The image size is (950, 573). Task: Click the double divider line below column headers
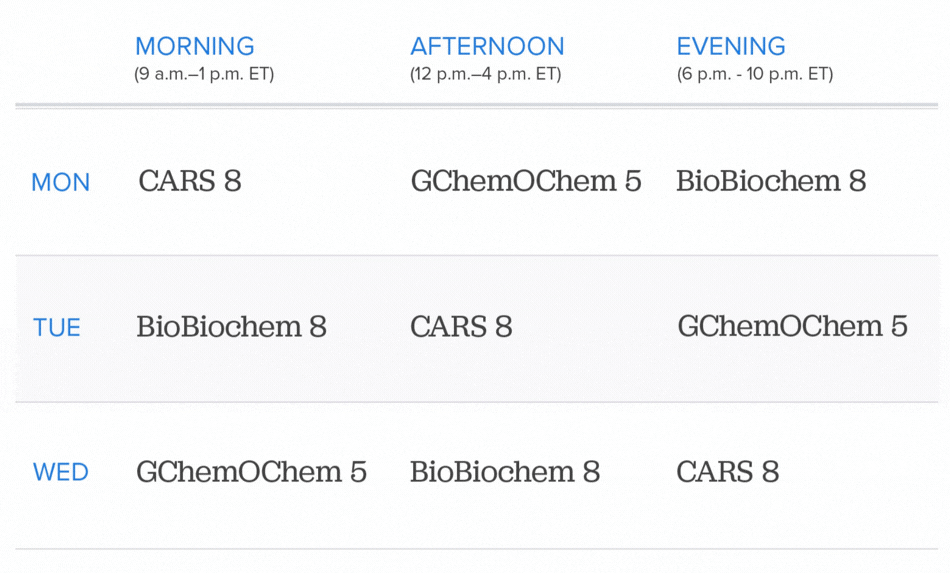pyautogui.click(x=476, y=104)
